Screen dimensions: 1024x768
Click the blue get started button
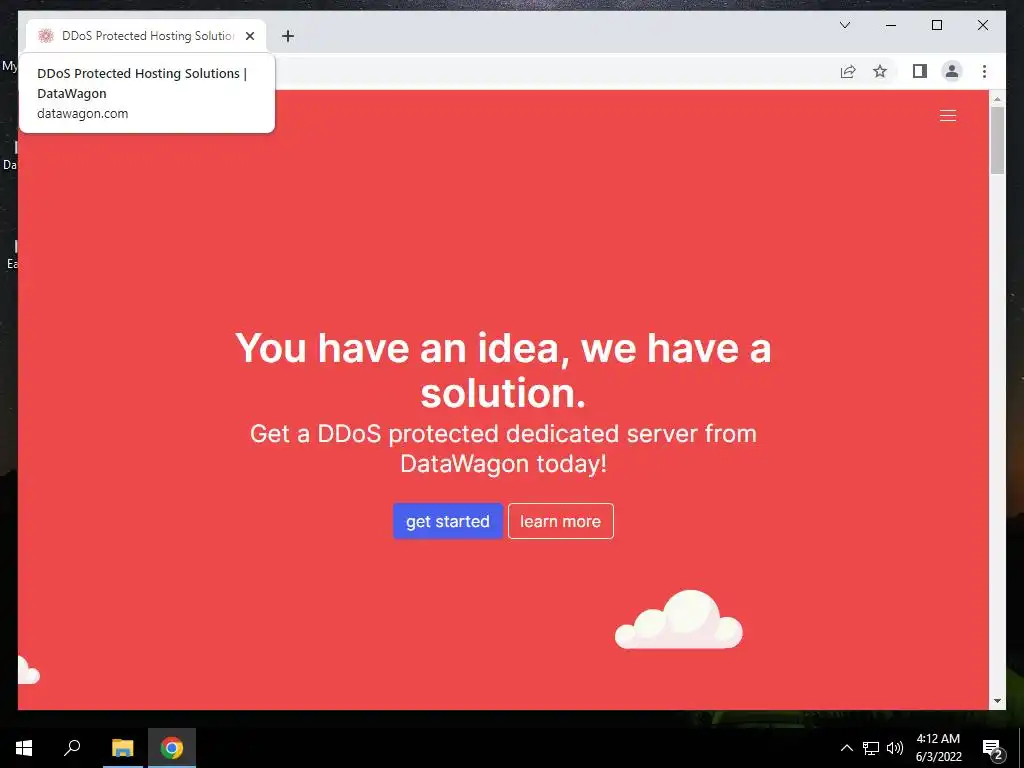coord(447,521)
